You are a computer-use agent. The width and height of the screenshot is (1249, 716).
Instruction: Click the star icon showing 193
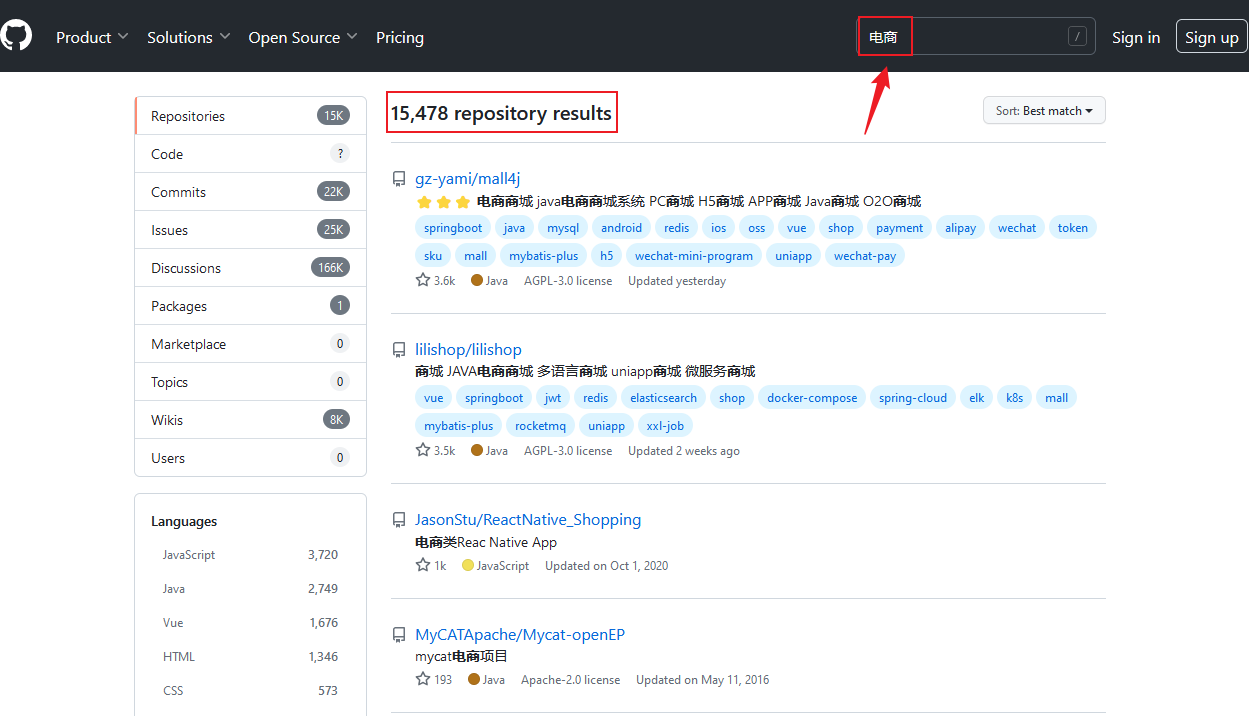(423, 679)
